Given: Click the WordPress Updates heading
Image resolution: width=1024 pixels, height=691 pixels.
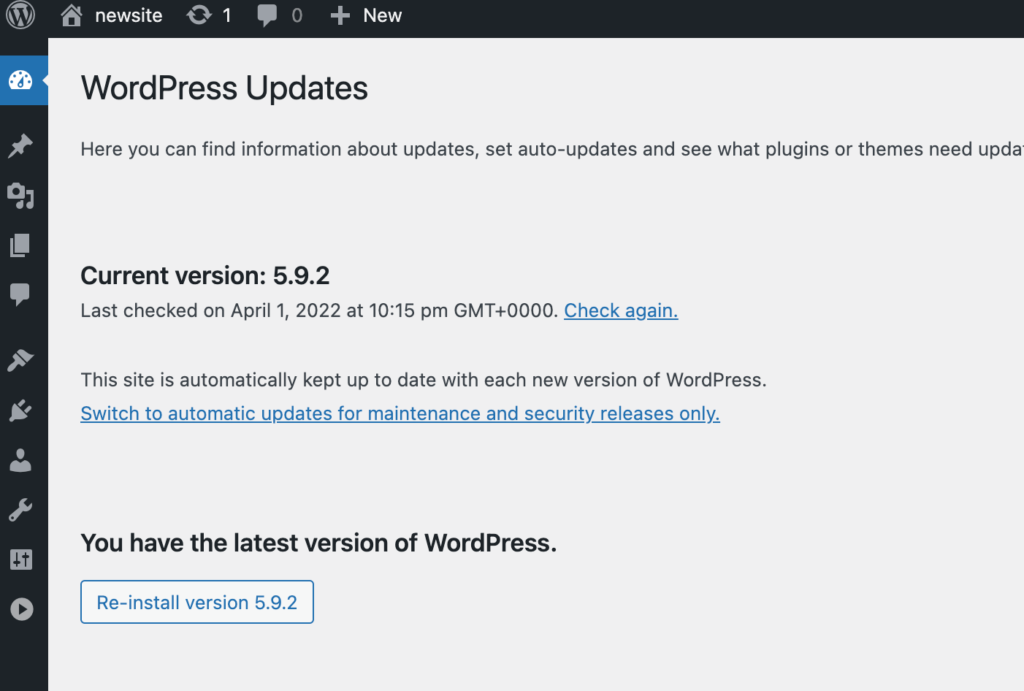Looking at the screenshot, I should point(224,88).
